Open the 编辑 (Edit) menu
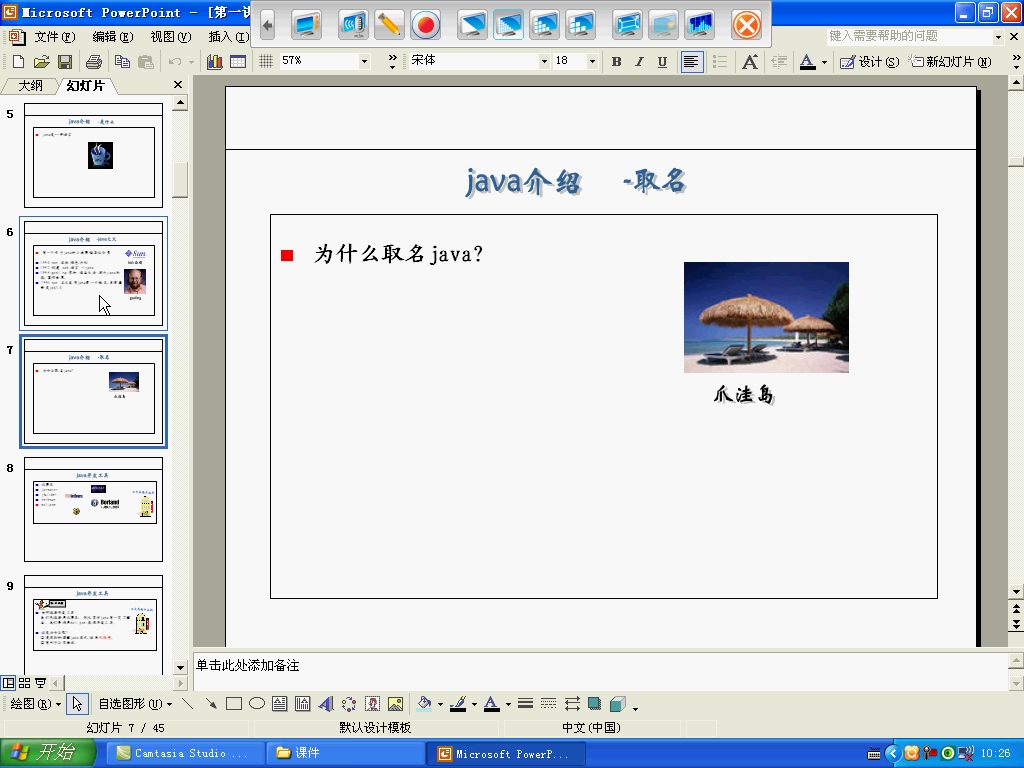Viewport: 1024px width, 768px height. 113,37
